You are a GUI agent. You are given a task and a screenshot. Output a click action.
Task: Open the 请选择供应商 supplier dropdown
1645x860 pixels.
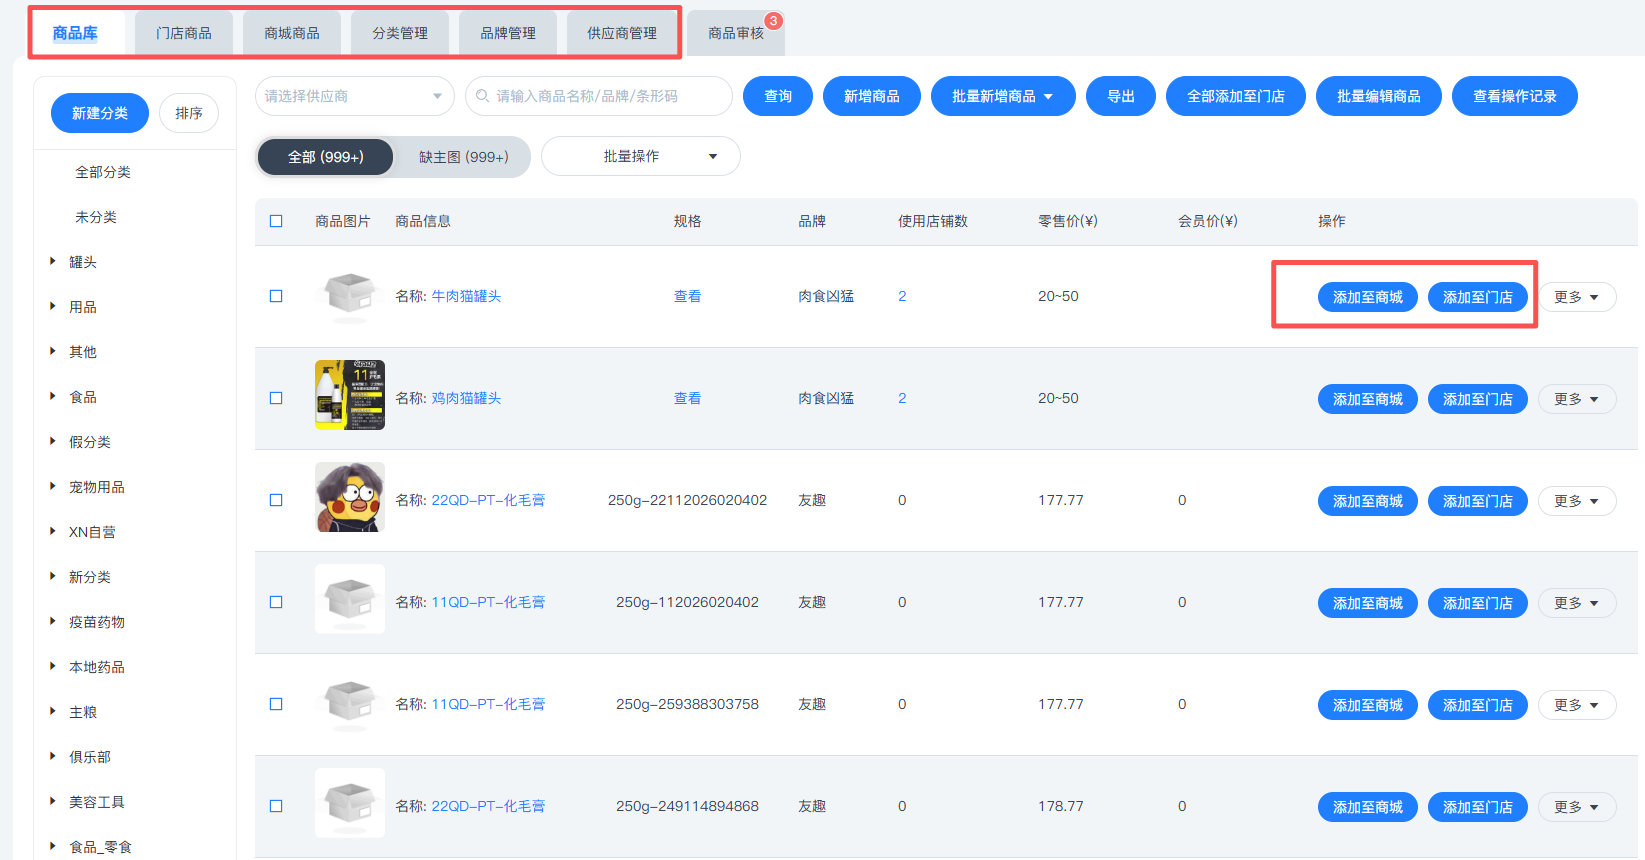pos(354,96)
